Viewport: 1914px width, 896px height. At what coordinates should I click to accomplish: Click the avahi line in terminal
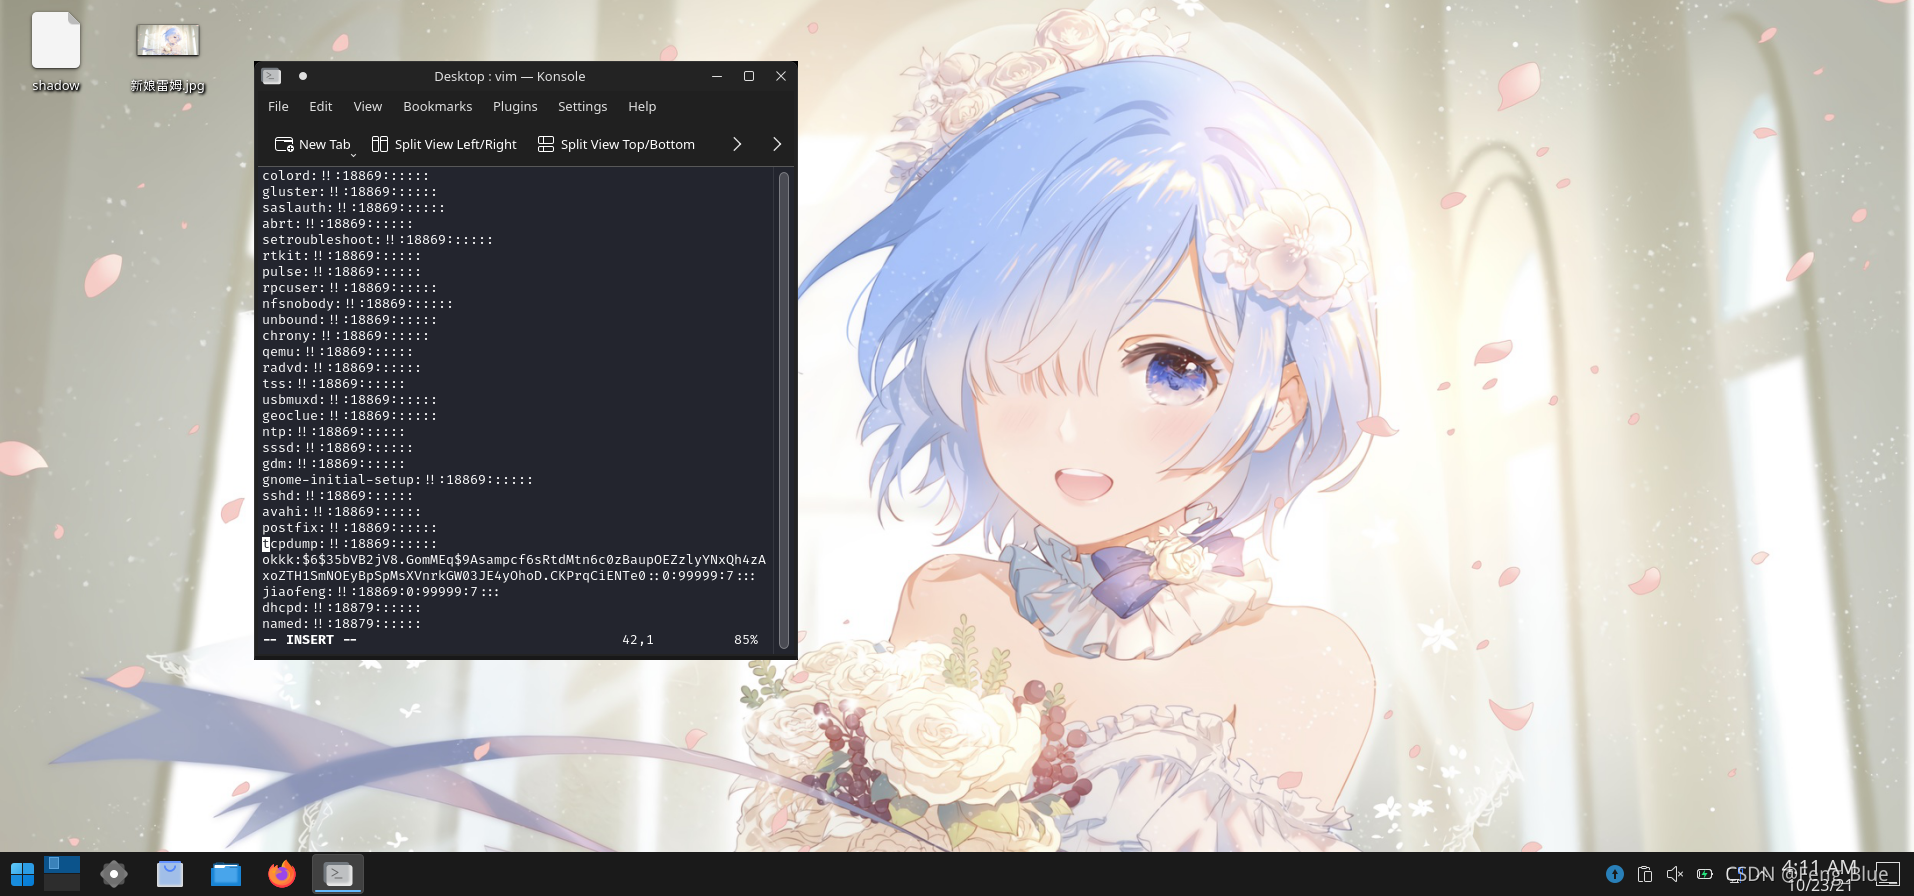pos(341,512)
